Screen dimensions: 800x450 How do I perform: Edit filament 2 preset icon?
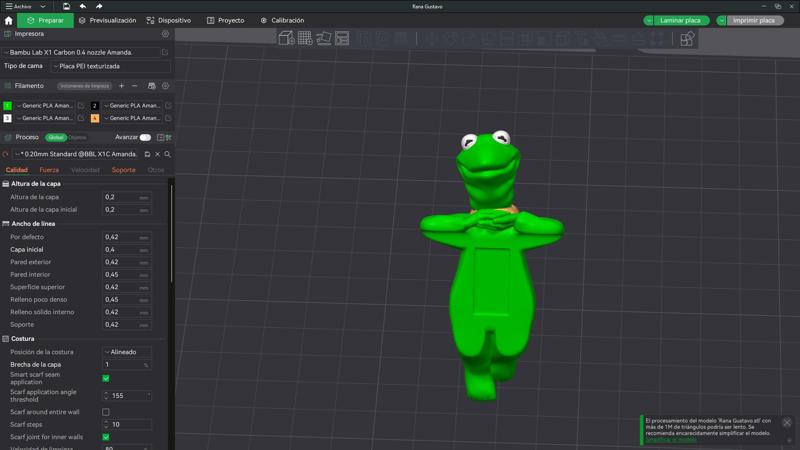[168, 106]
